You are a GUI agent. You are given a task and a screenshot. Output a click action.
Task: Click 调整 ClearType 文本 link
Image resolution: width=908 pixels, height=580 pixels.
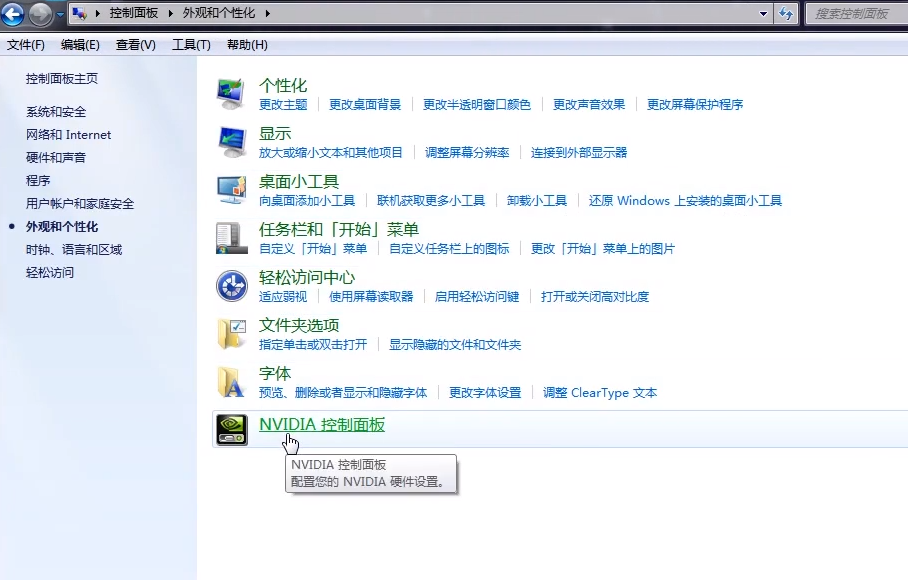click(x=600, y=392)
